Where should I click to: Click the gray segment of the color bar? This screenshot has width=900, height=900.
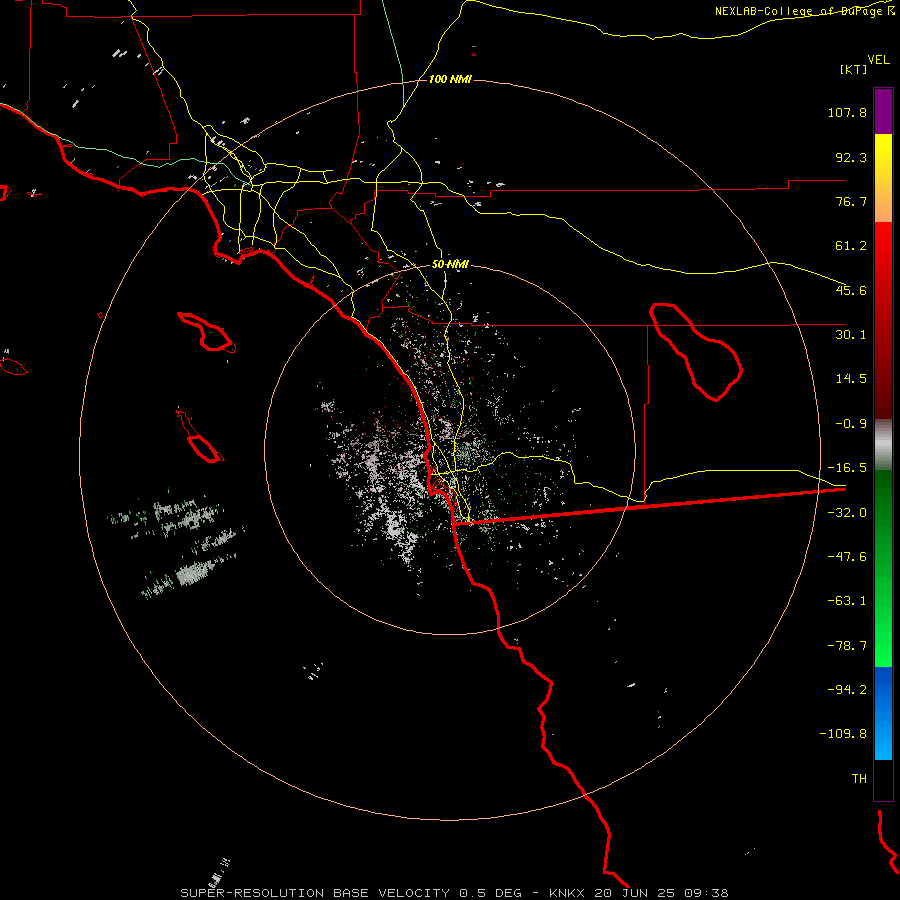click(883, 444)
